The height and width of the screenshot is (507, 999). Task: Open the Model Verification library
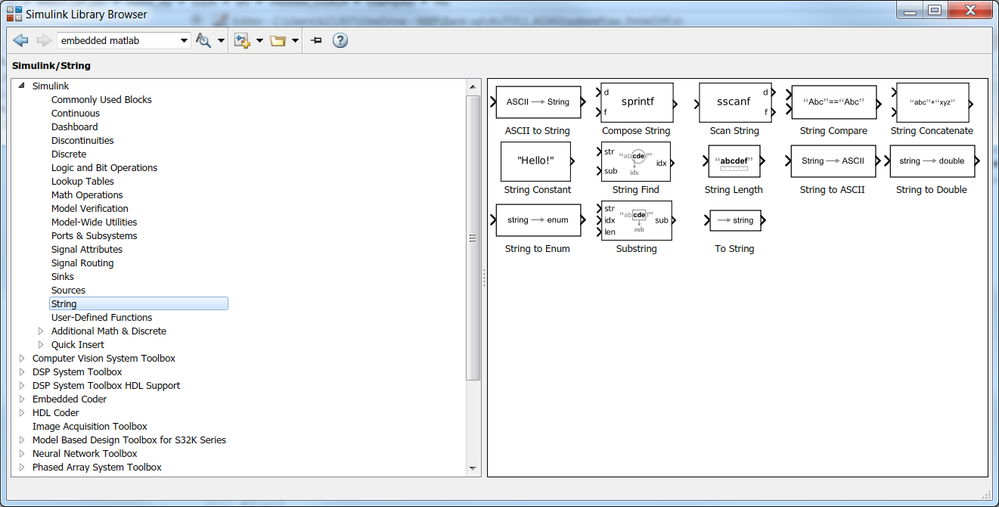click(90, 208)
